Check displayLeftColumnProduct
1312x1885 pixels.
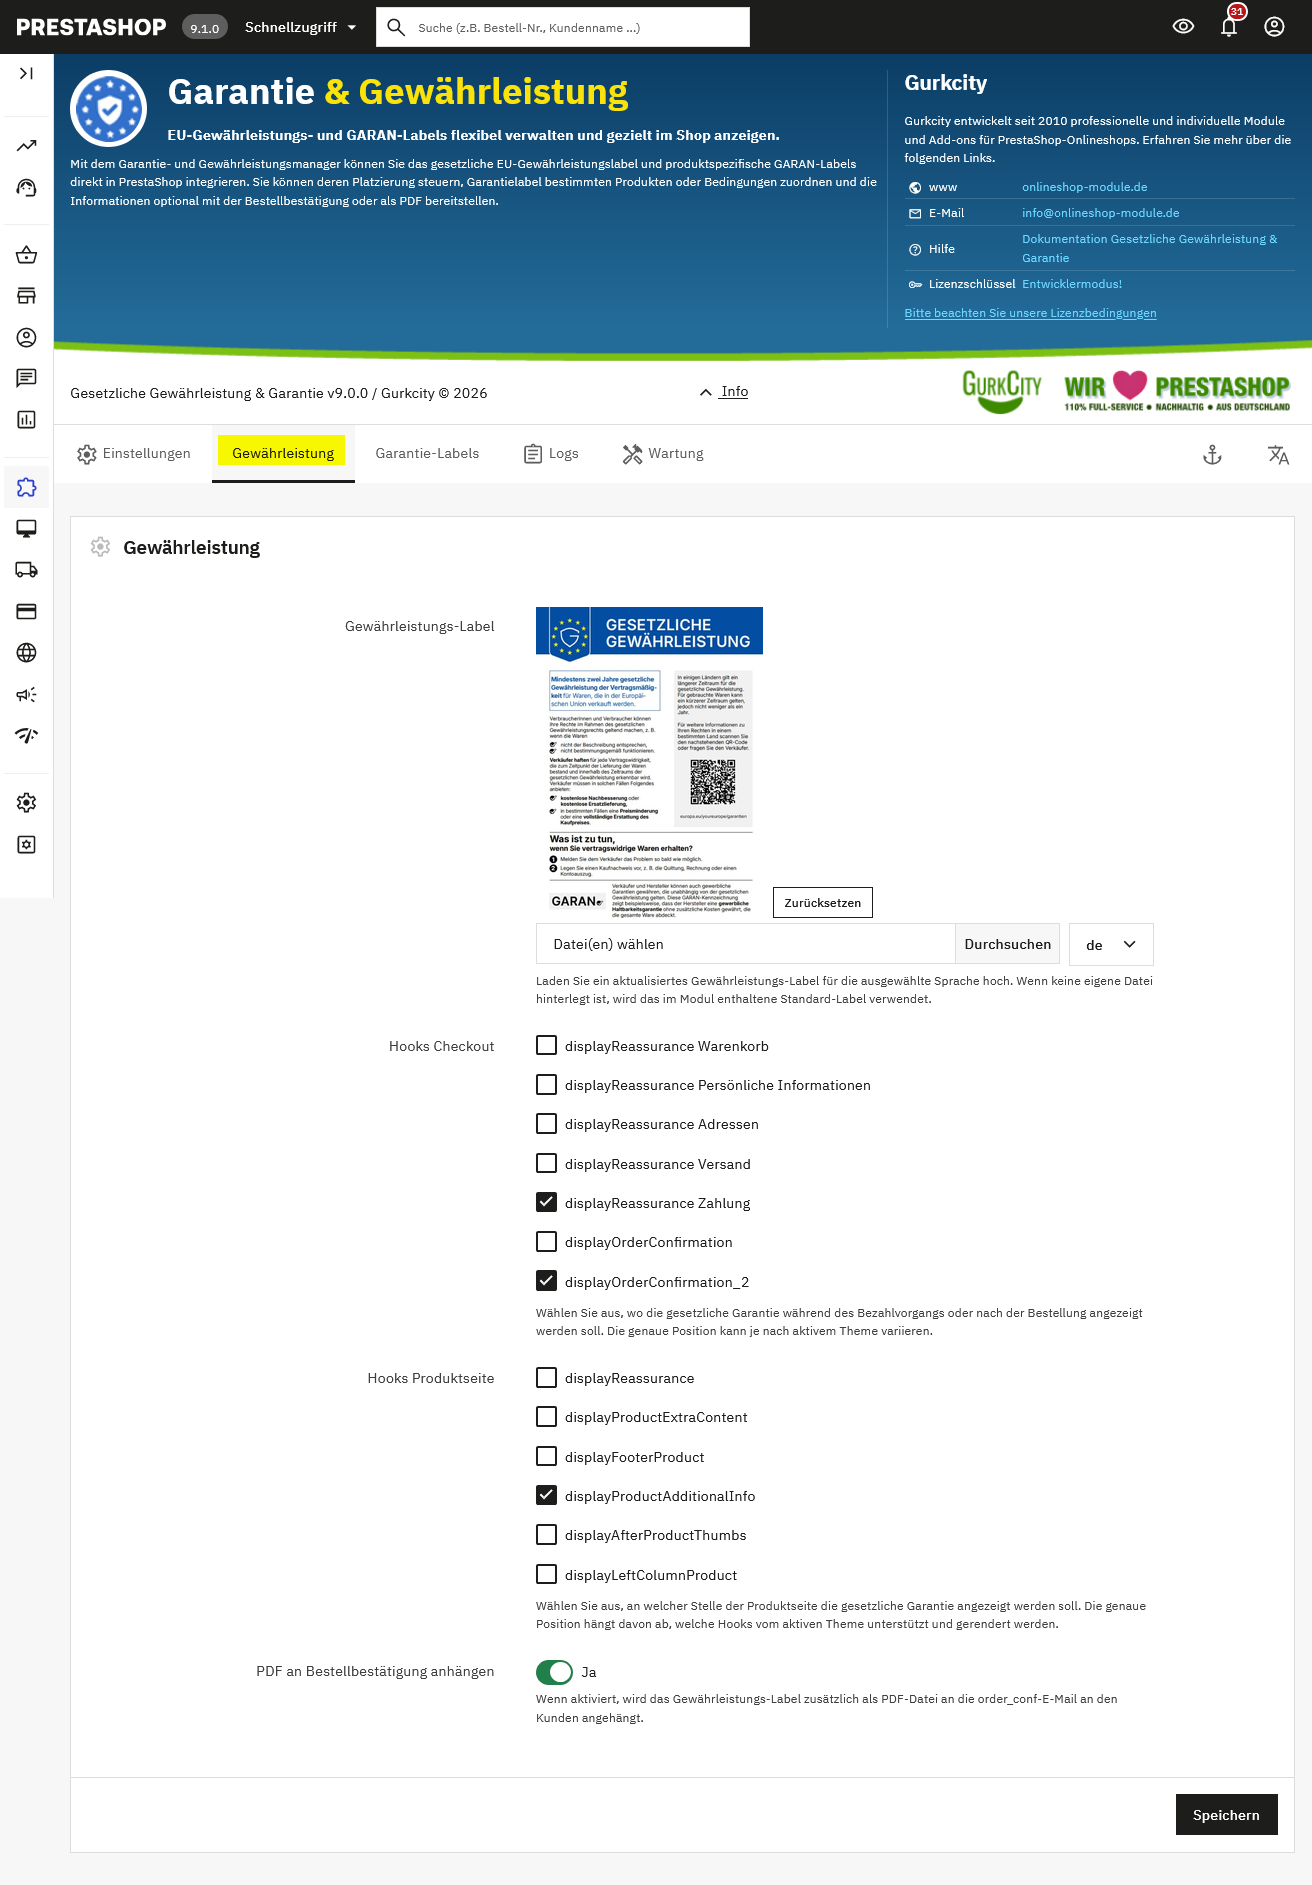[x=546, y=1574]
